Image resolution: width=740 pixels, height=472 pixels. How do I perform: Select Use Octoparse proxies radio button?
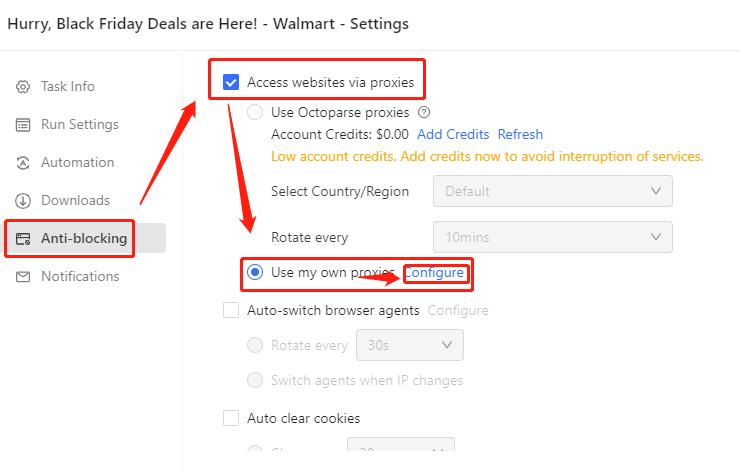[x=255, y=113]
